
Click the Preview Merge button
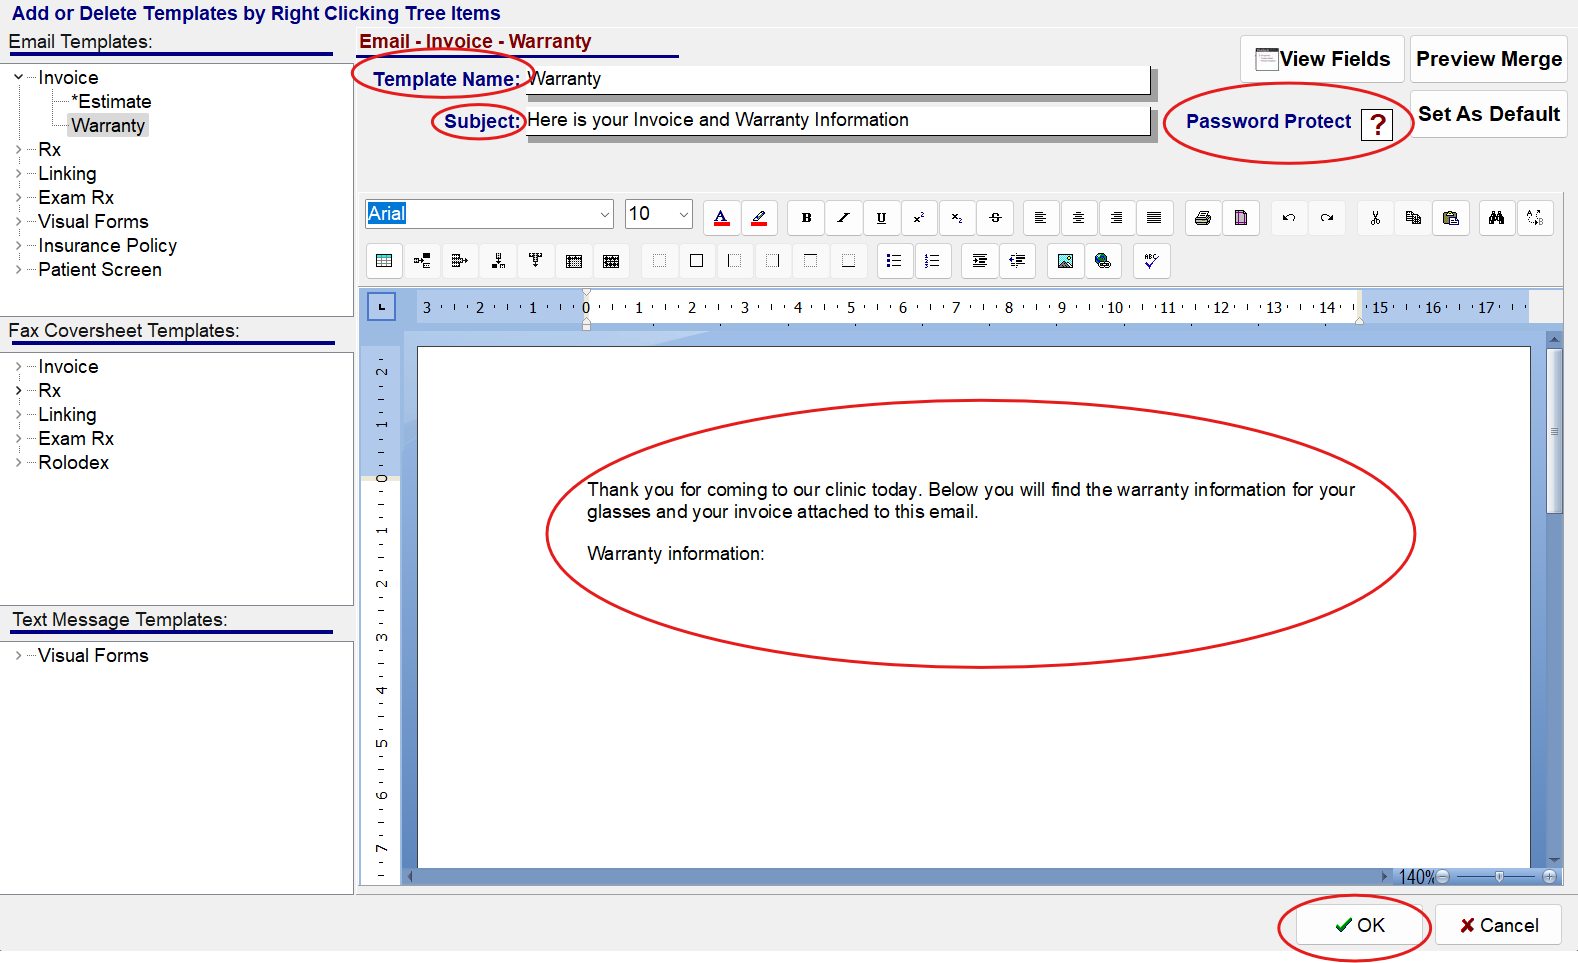(x=1488, y=59)
